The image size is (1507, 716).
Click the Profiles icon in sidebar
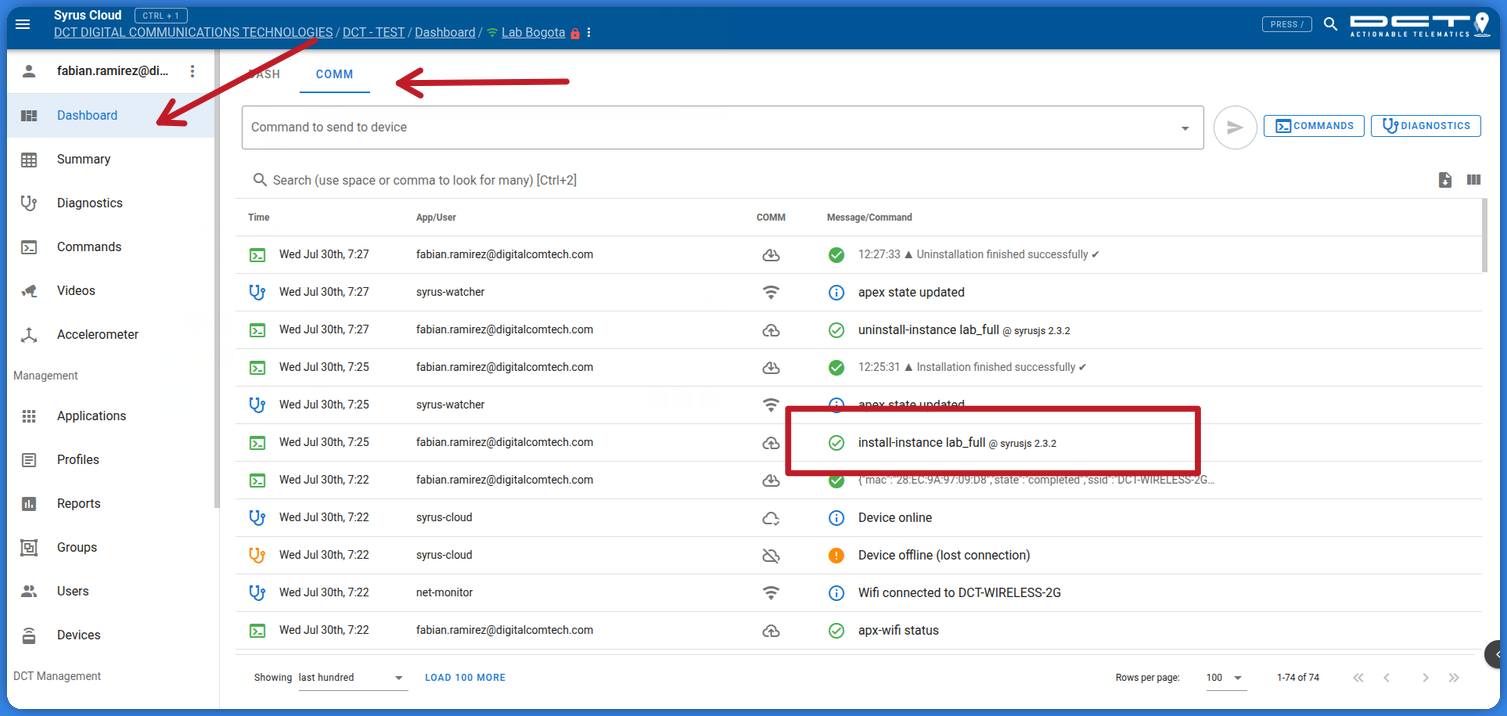[x=29, y=460]
